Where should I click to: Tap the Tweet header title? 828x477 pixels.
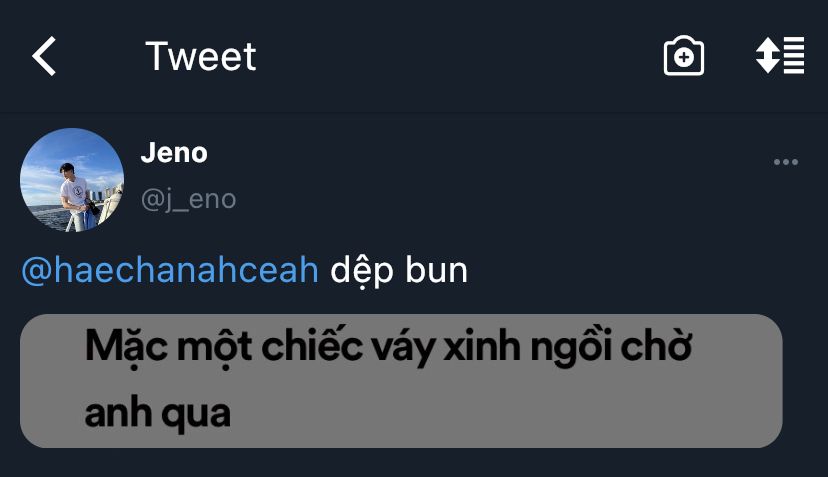201,57
